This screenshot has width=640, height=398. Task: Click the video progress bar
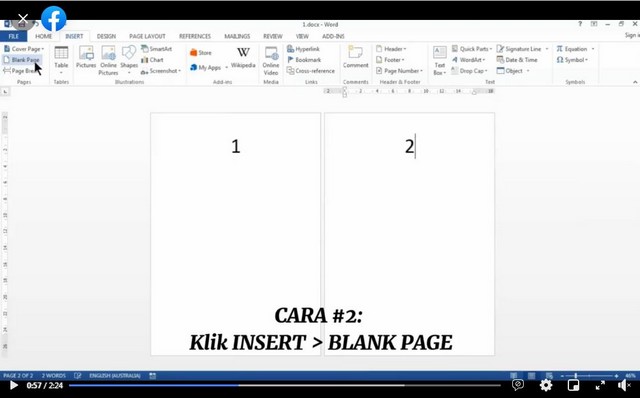coord(284,385)
